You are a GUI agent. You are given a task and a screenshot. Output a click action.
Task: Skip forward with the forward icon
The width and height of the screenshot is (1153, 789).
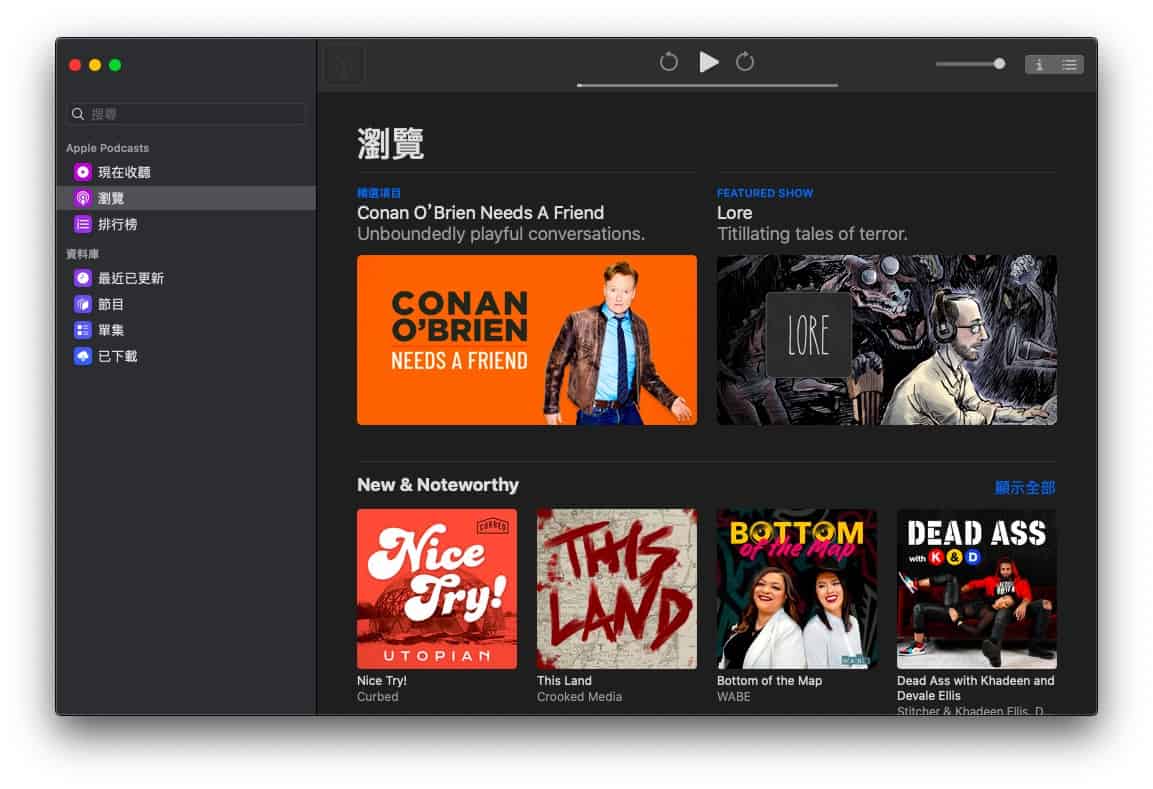coord(745,62)
